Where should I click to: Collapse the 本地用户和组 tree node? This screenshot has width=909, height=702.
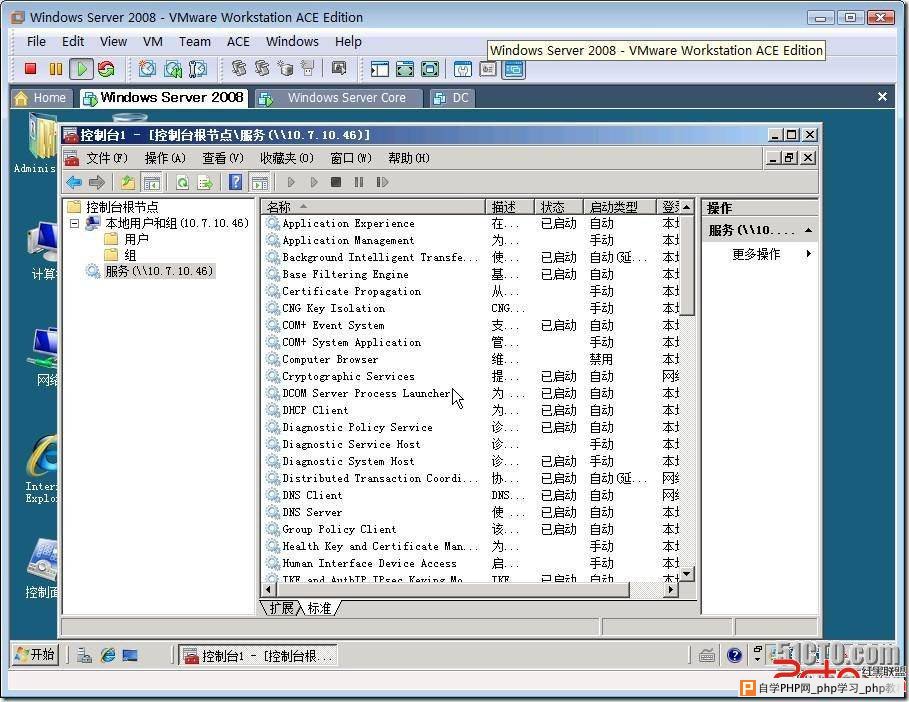click(74, 223)
